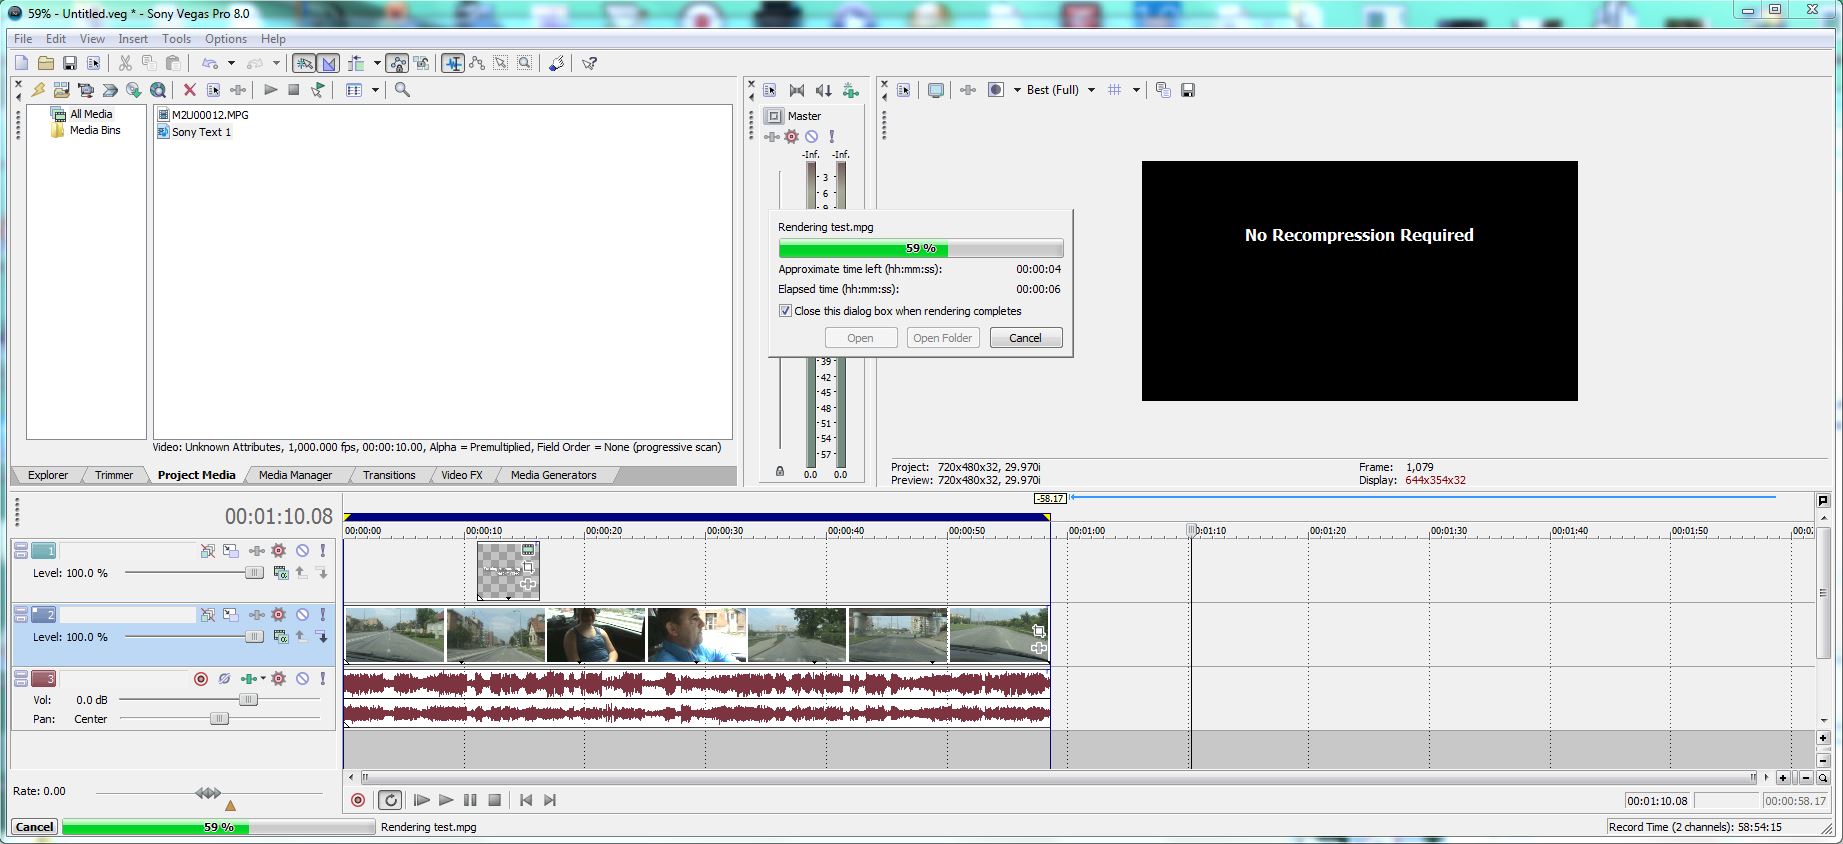Open Split Screen View dropdown arrow
The height and width of the screenshot is (844, 1843).
point(1017,90)
